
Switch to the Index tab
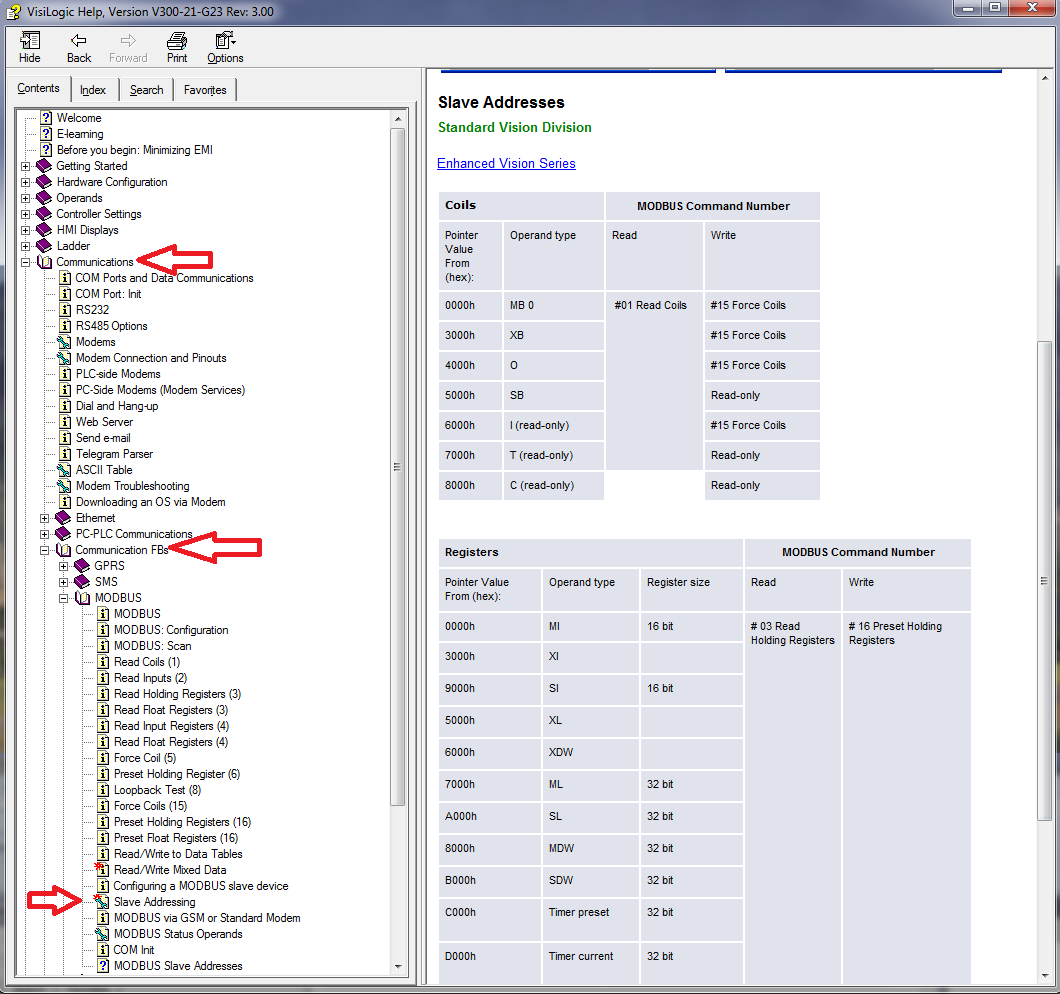(93, 90)
